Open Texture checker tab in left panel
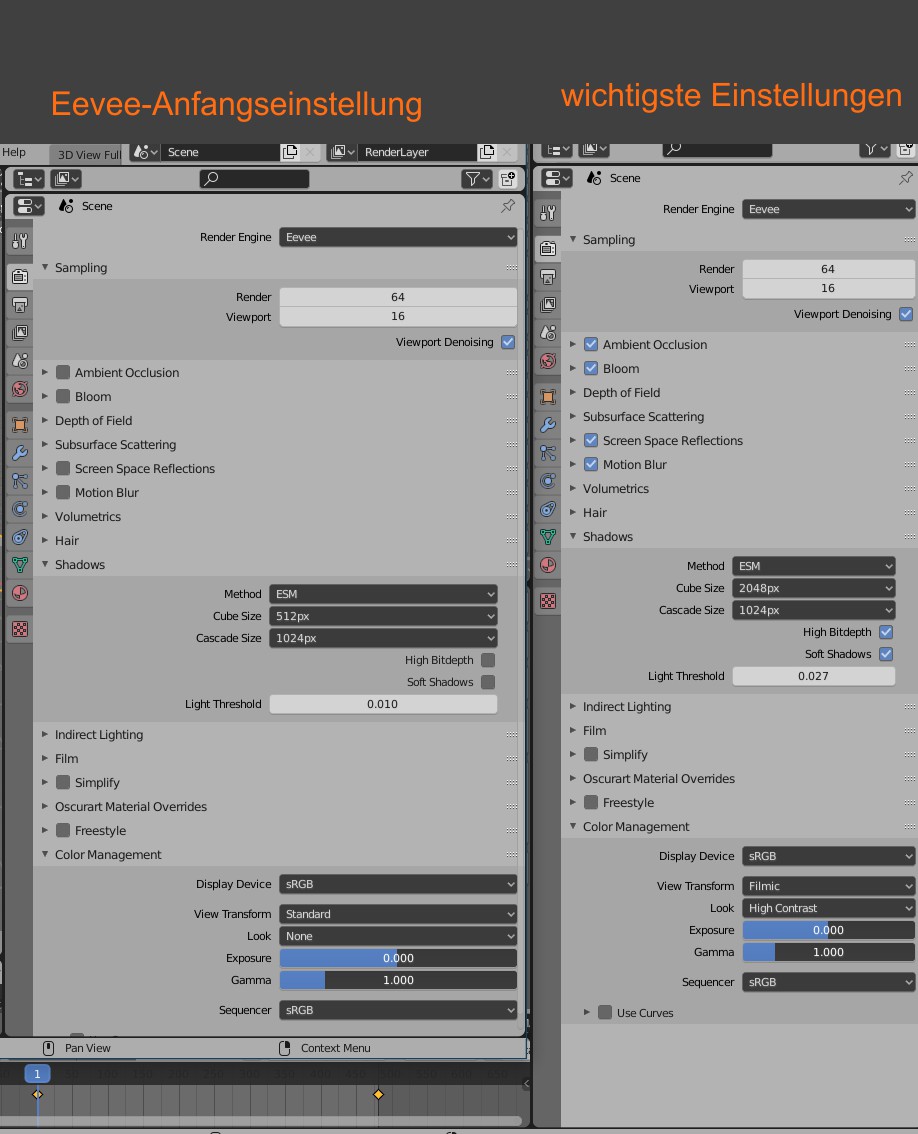 (x=20, y=628)
